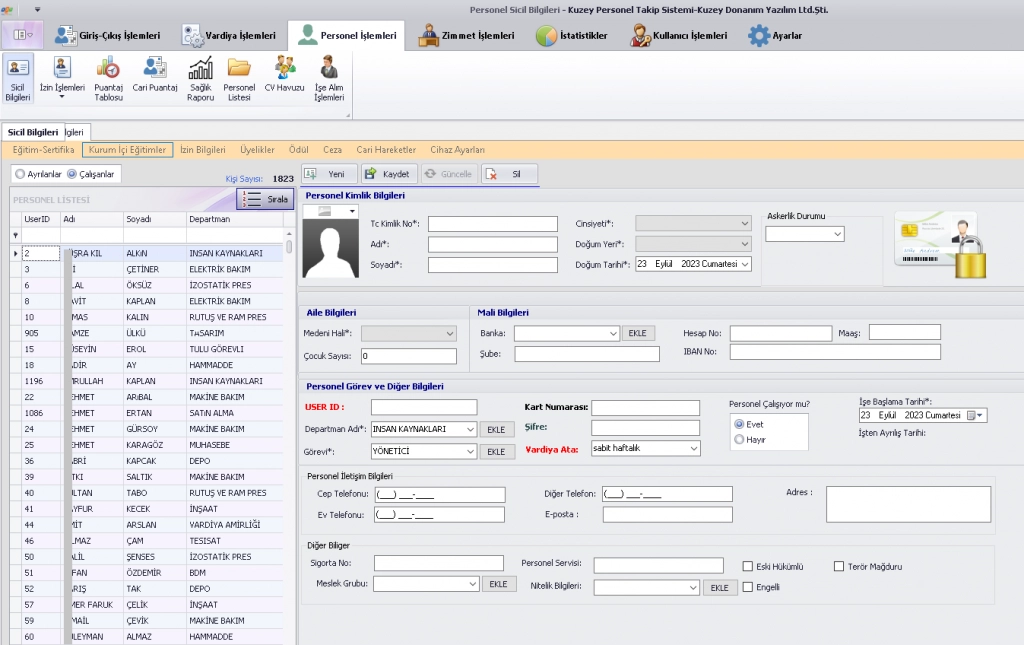Screen dimensions: 1024x645
Task: Select the Ayrılanlar radio button
Action: click(x=19, y=174)
